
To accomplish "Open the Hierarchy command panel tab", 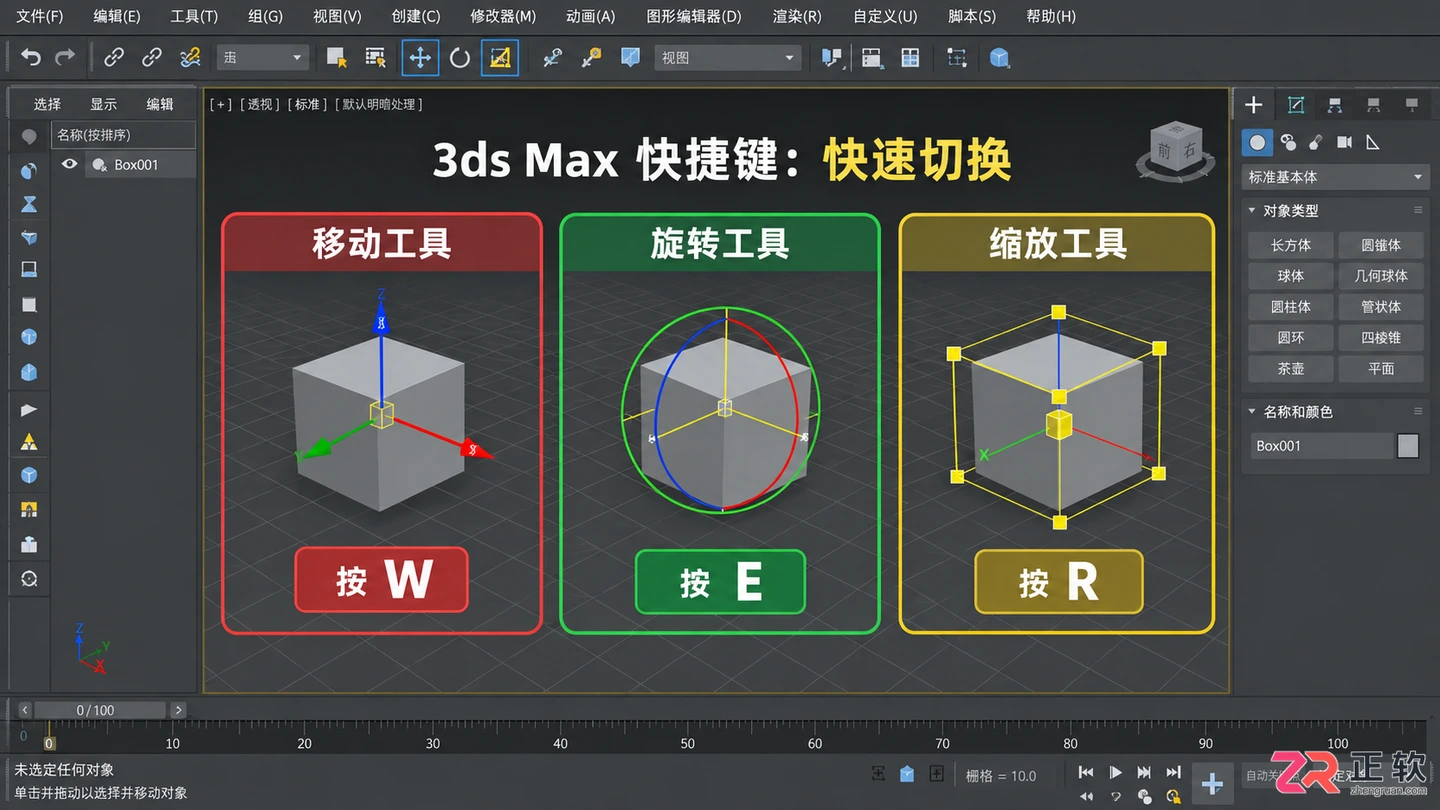I will 1335,105.
